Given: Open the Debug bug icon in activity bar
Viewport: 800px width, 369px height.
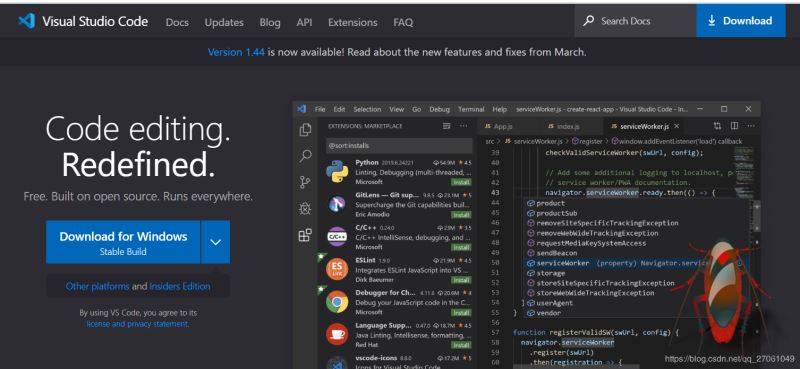Looking at the screenshot, I should 305,208.
